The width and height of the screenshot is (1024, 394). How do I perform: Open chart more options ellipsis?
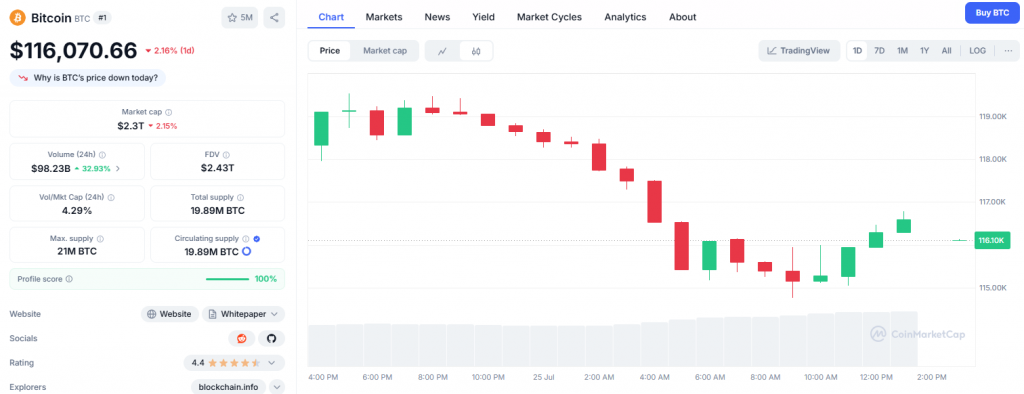(x=1008, y=50)
